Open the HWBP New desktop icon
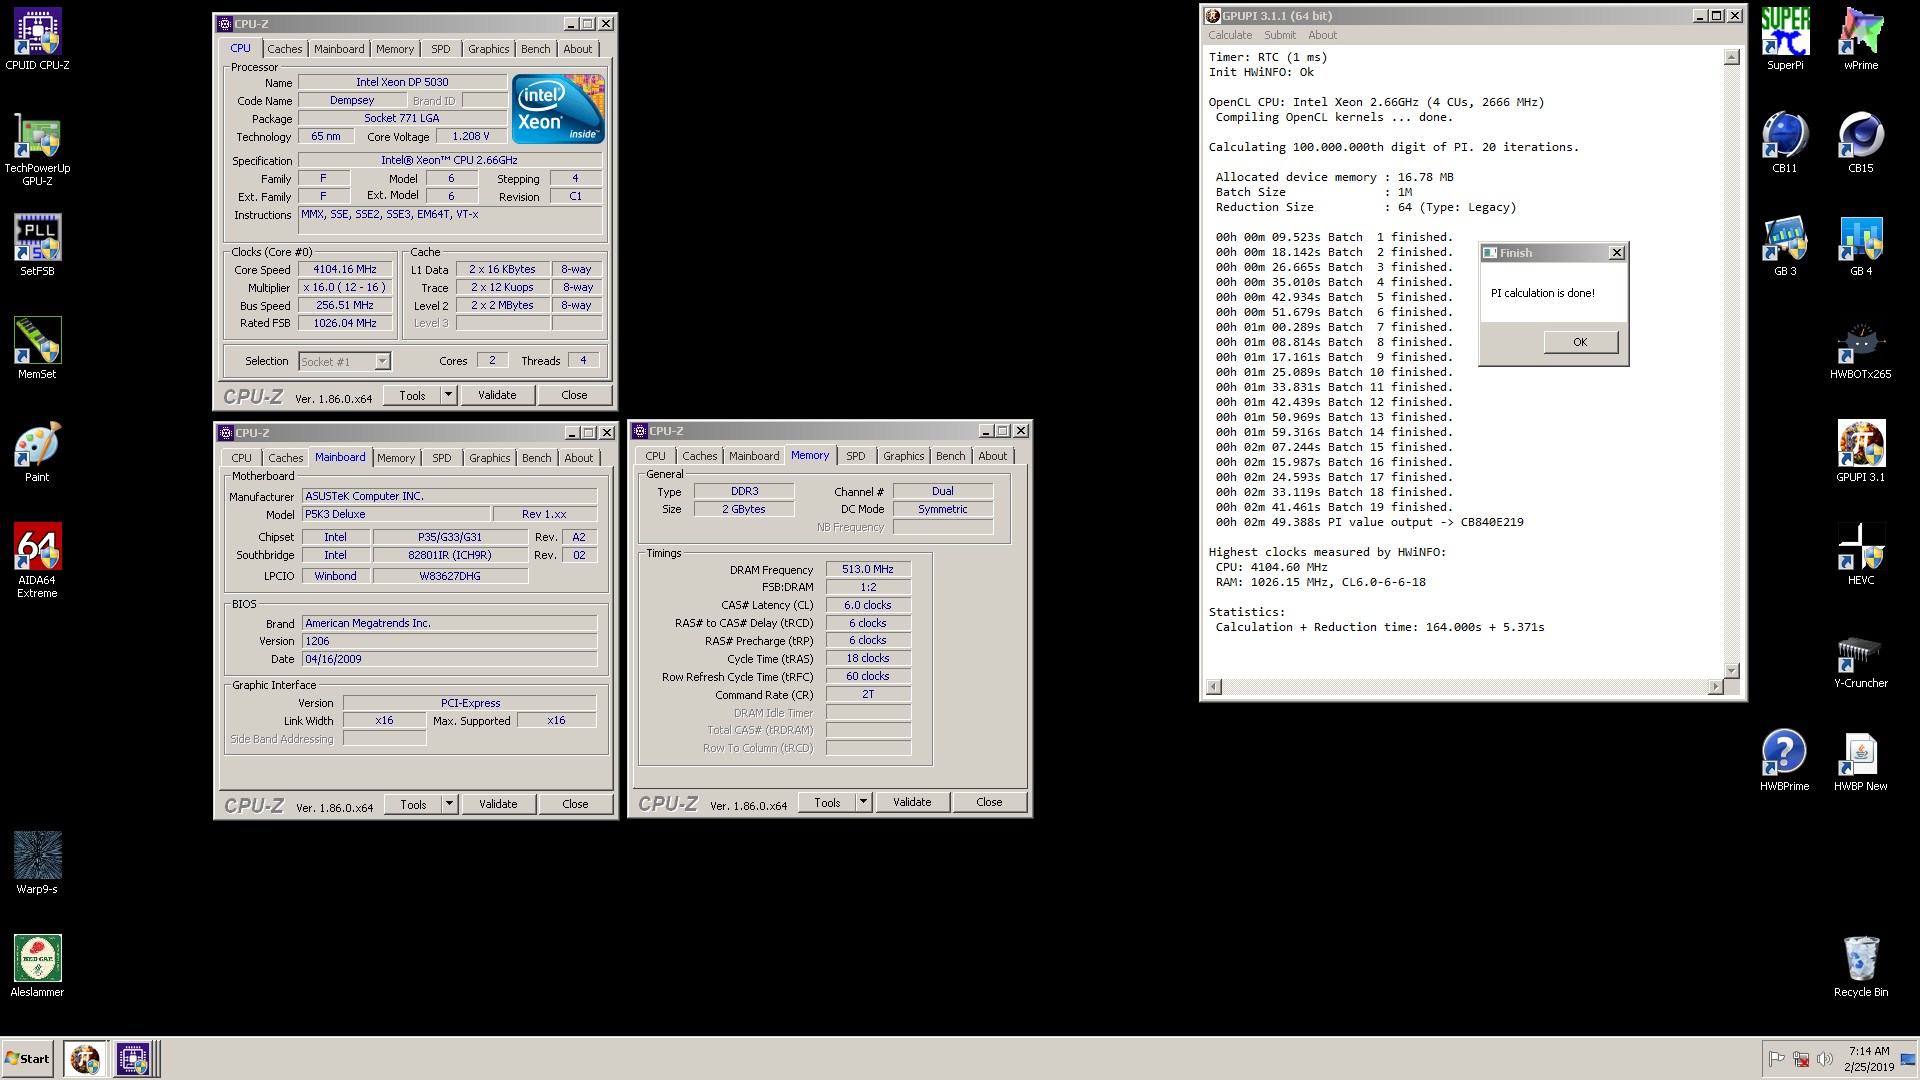 tap(1861, 761)
